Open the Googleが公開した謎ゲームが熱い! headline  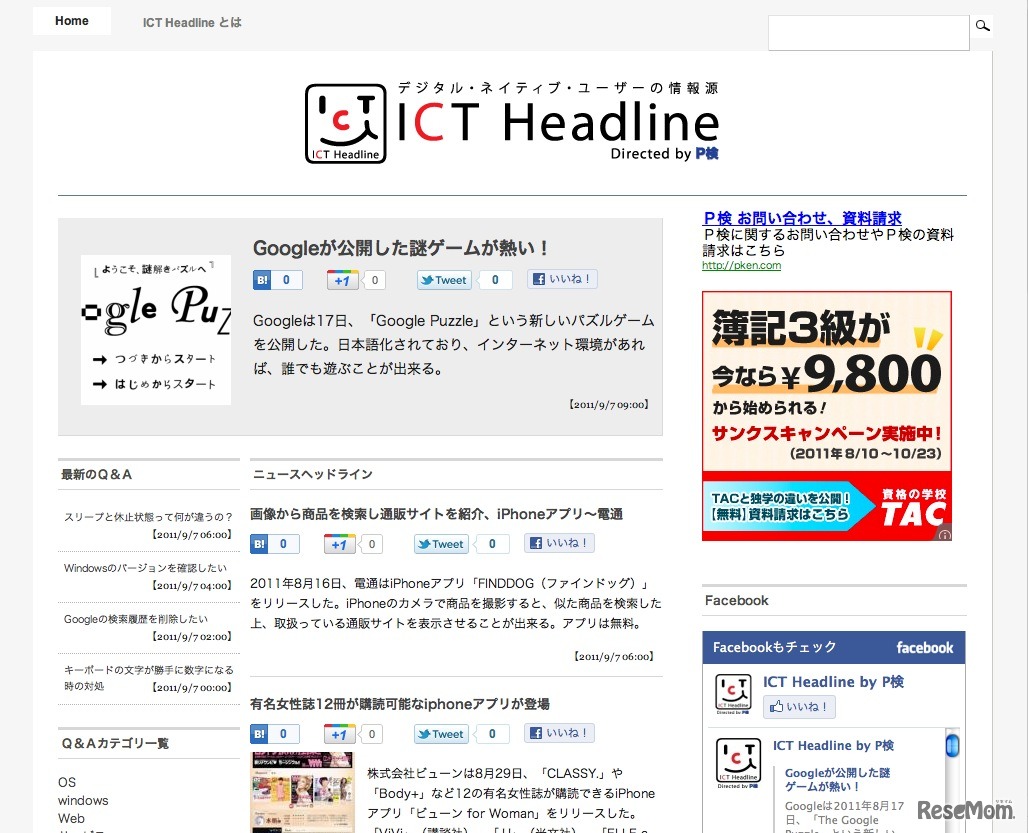(x=400, y=248)
